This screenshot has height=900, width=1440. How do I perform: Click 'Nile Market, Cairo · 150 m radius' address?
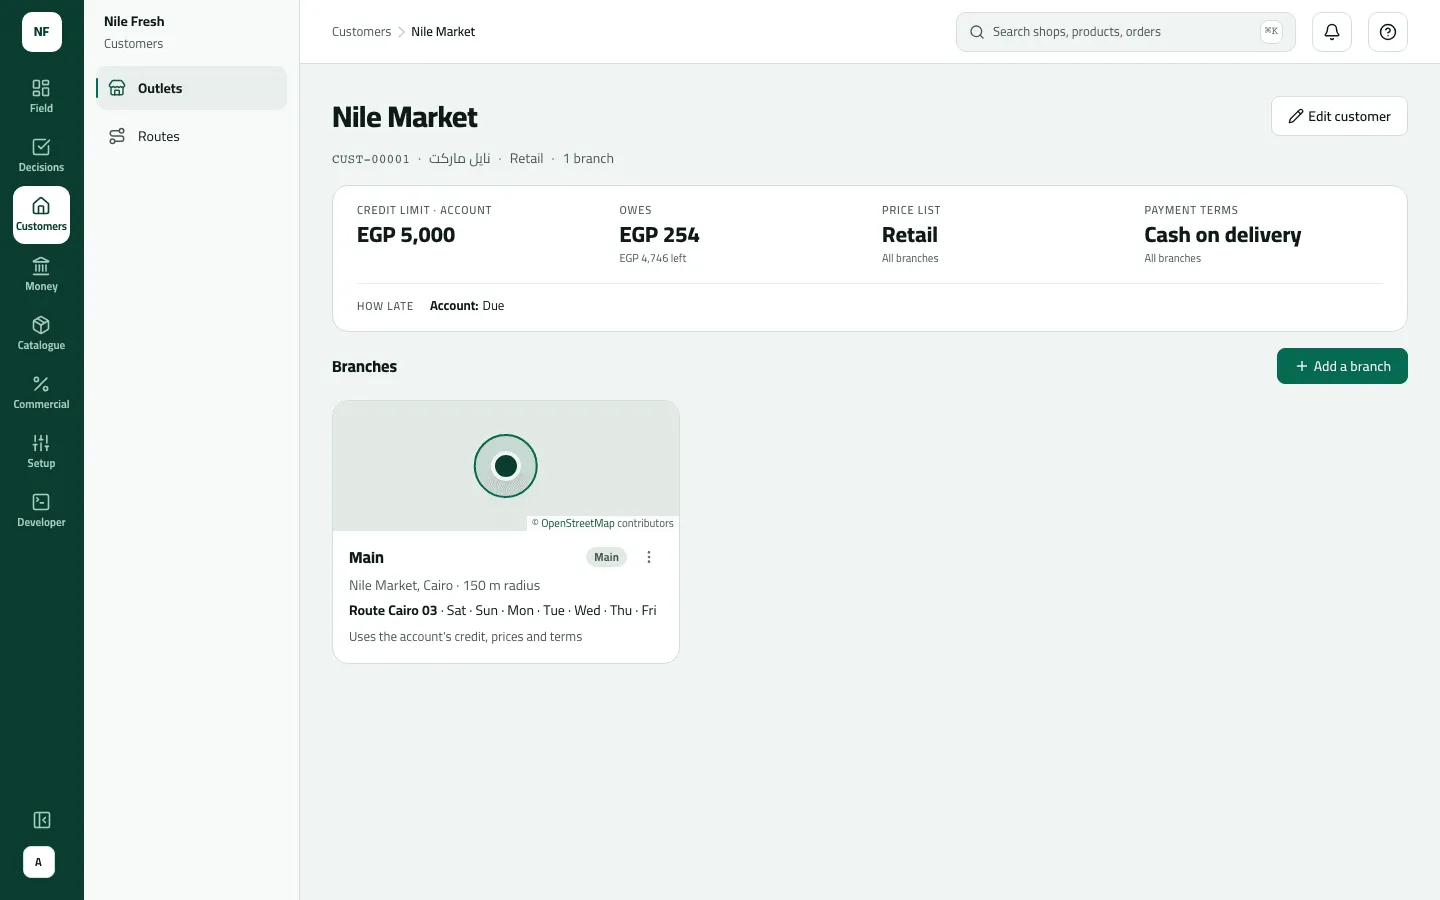[x=444, y=585]
